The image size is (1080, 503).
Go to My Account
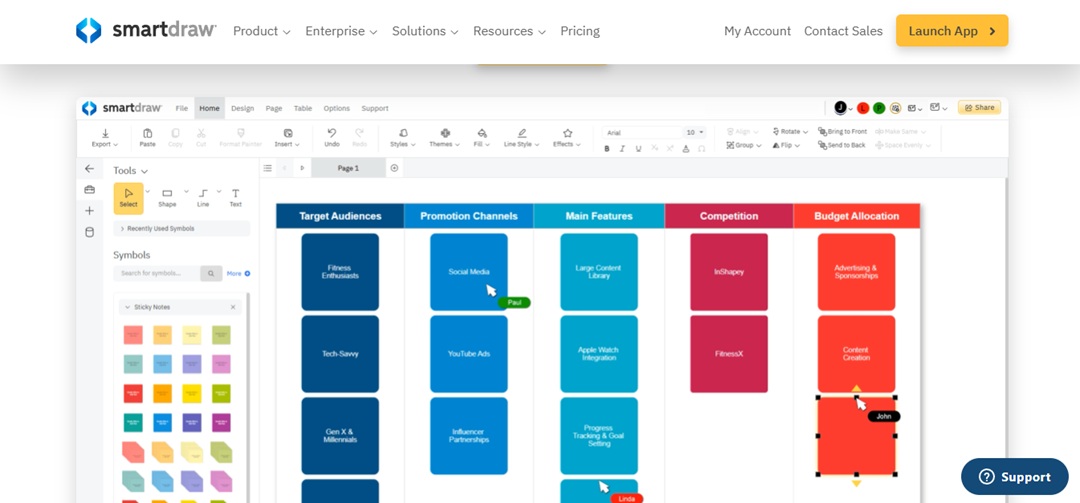758,31
